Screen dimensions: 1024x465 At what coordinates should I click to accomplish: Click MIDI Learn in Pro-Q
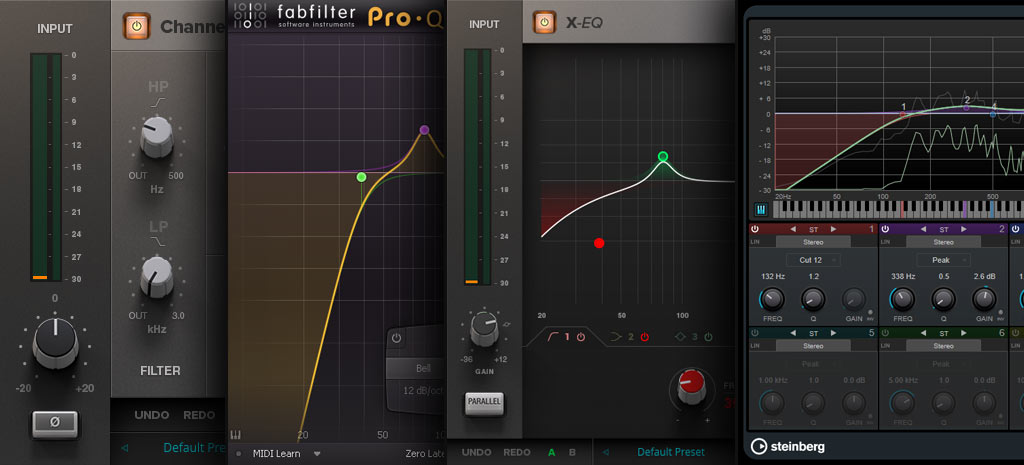[x=277, y=454]
